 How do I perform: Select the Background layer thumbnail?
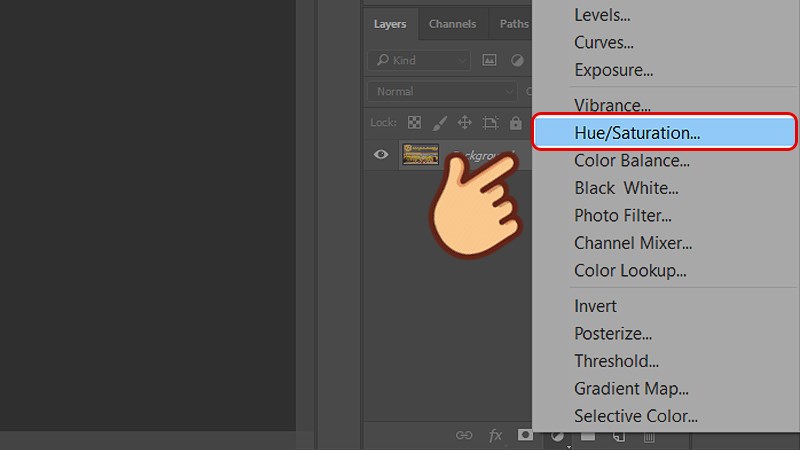(x=420, y=155)
